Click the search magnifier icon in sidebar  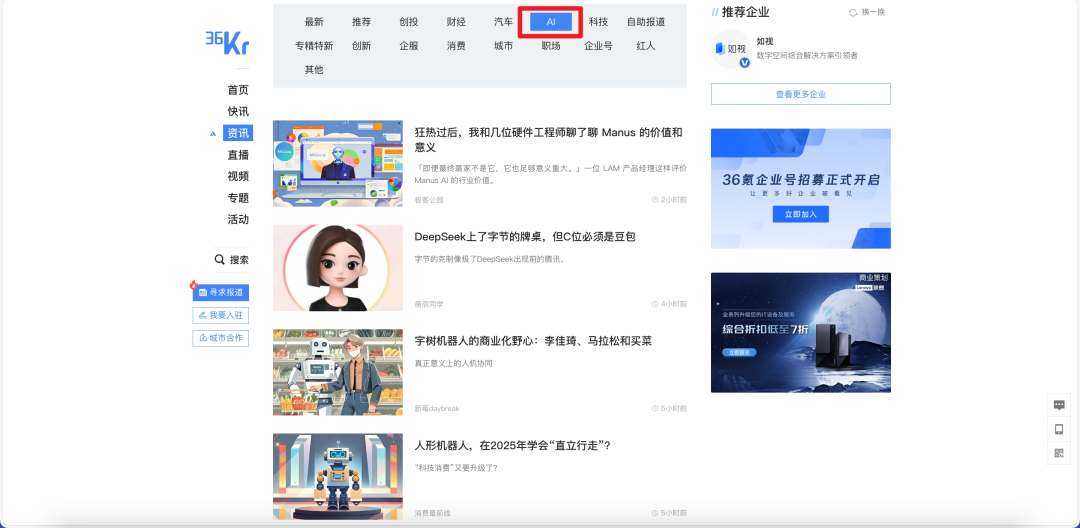[x=220, y=260]
